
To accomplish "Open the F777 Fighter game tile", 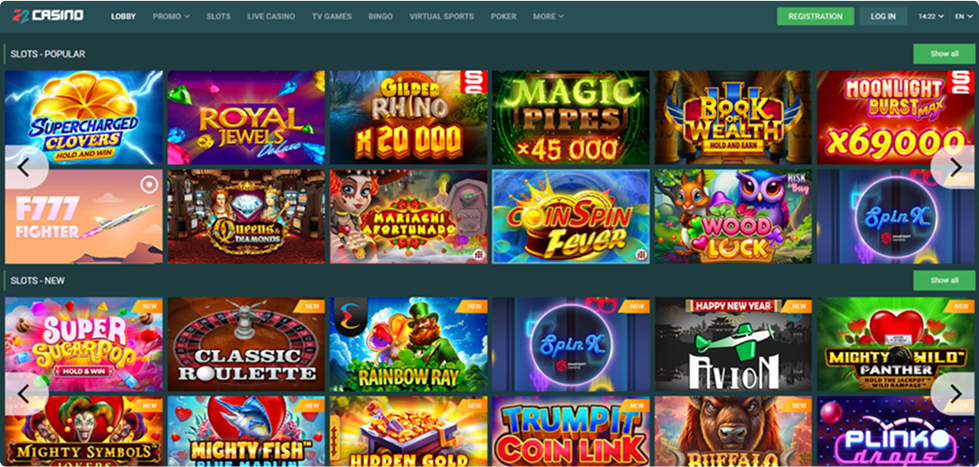I will [84, 217].
